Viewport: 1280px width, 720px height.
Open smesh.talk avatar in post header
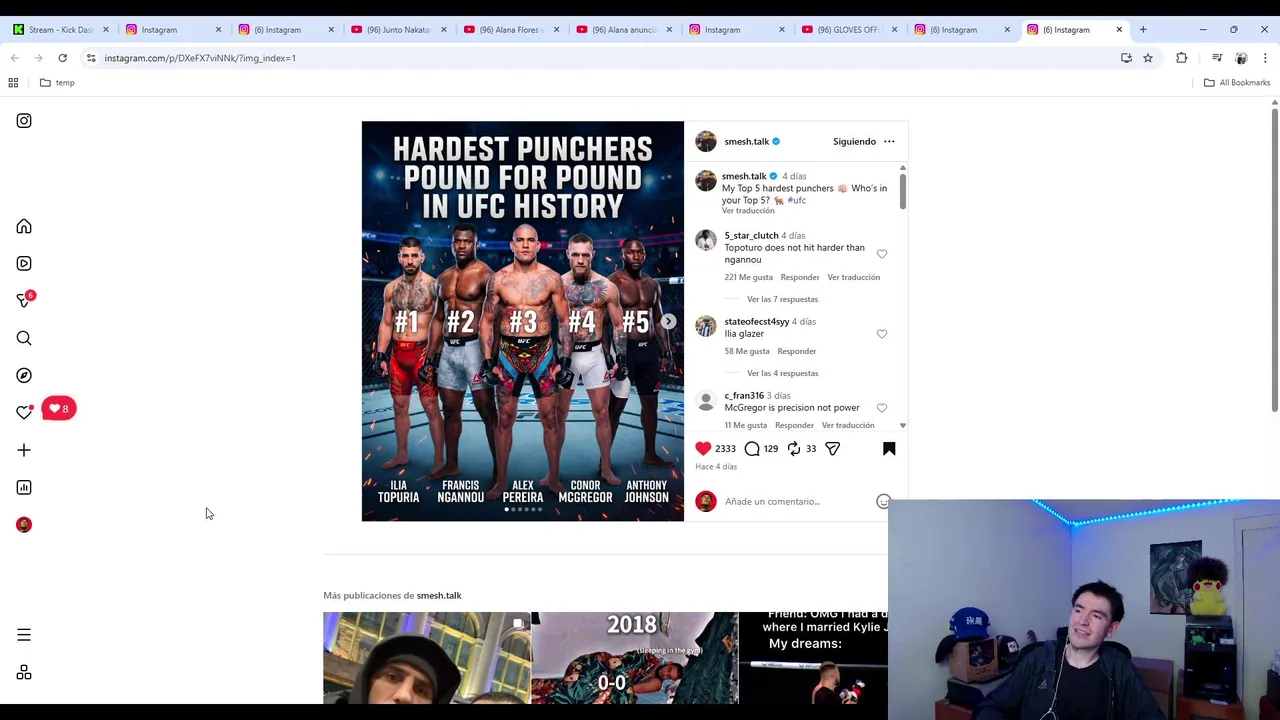point(706,142)
